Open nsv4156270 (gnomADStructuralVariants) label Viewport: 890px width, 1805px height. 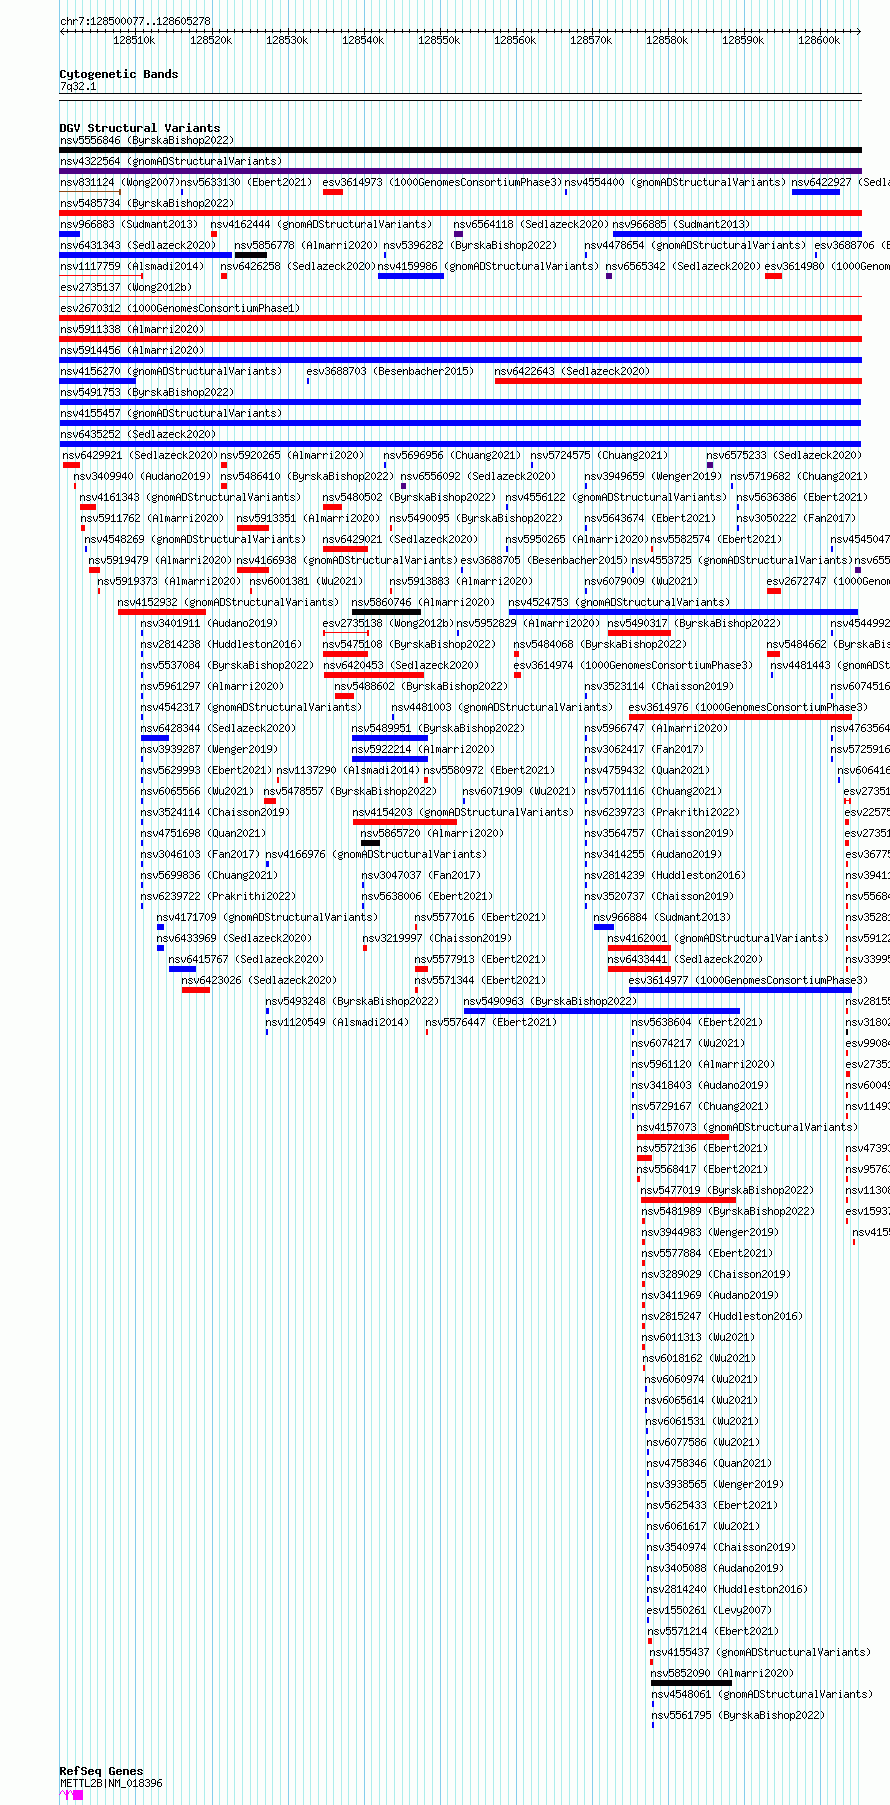click(x=171, y=371)
